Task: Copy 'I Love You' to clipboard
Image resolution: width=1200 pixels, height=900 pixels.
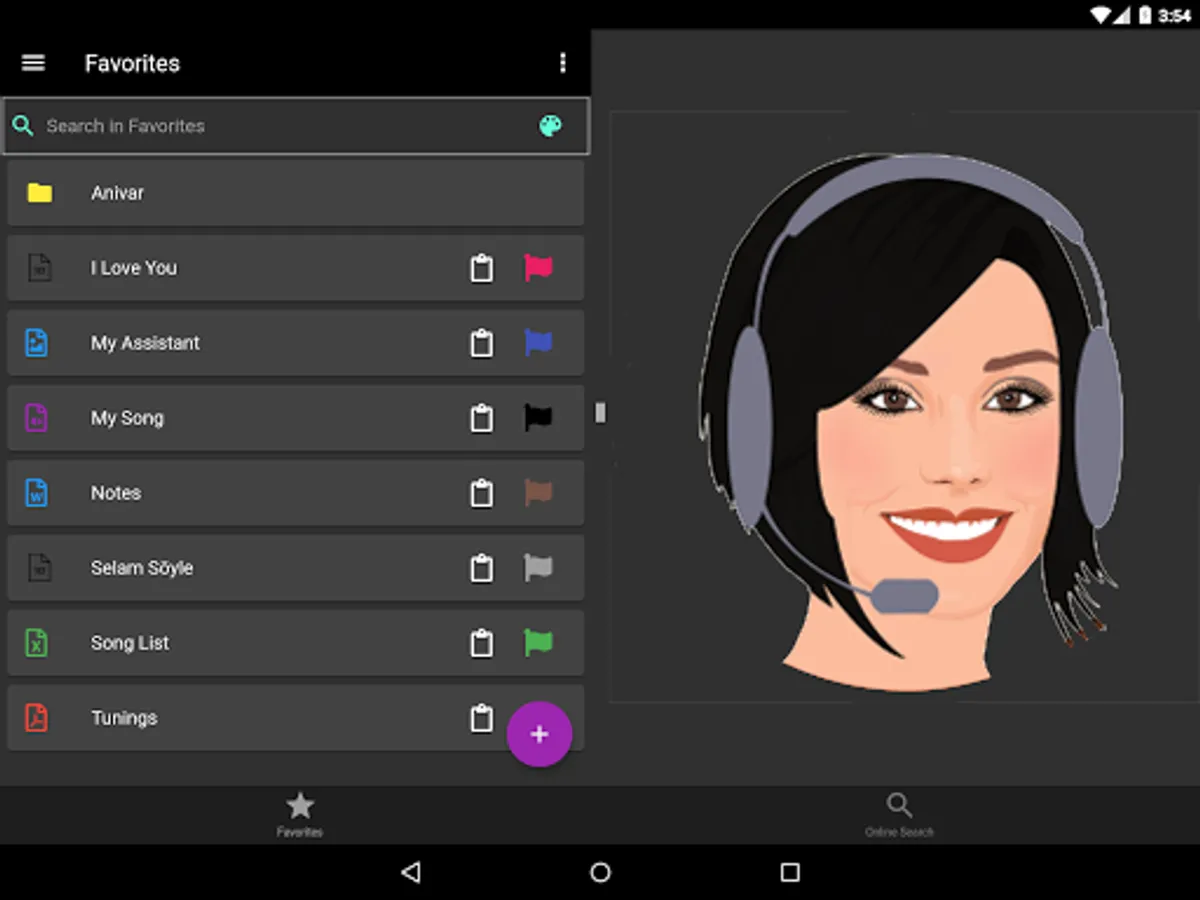Action: click(481, 268)
